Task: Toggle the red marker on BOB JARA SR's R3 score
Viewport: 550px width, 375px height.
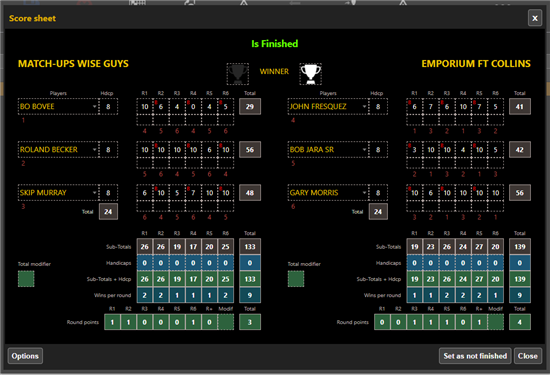Action: pyautogui.click(x=442, y=146)
